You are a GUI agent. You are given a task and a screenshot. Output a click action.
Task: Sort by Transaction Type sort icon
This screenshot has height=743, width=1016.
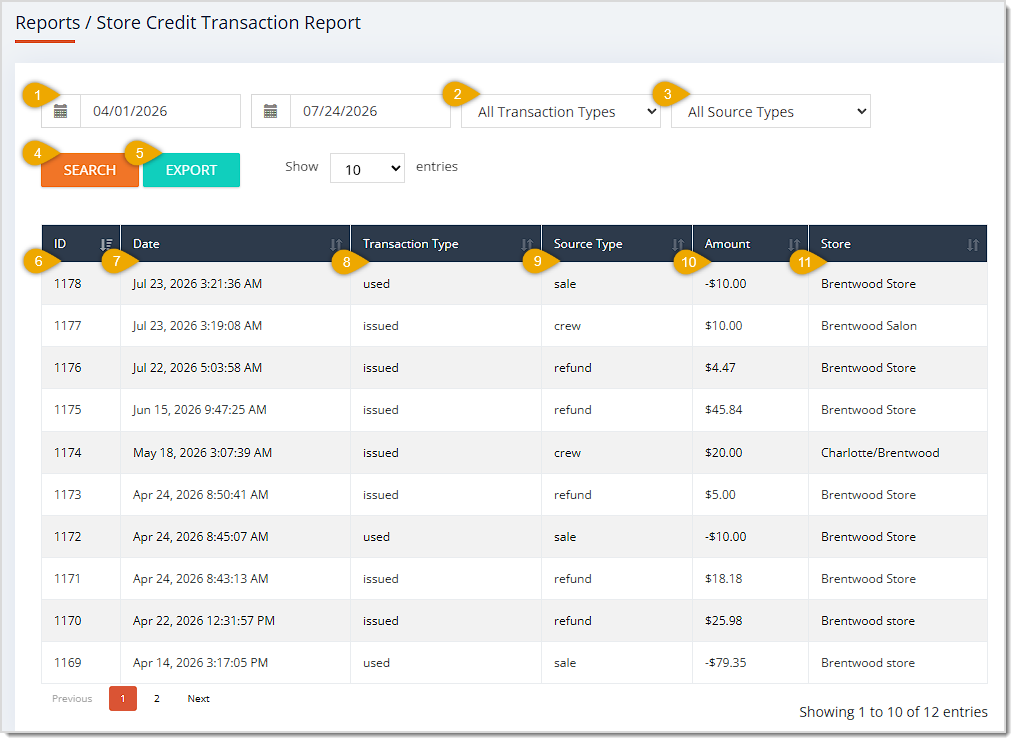tap(527, 245)
